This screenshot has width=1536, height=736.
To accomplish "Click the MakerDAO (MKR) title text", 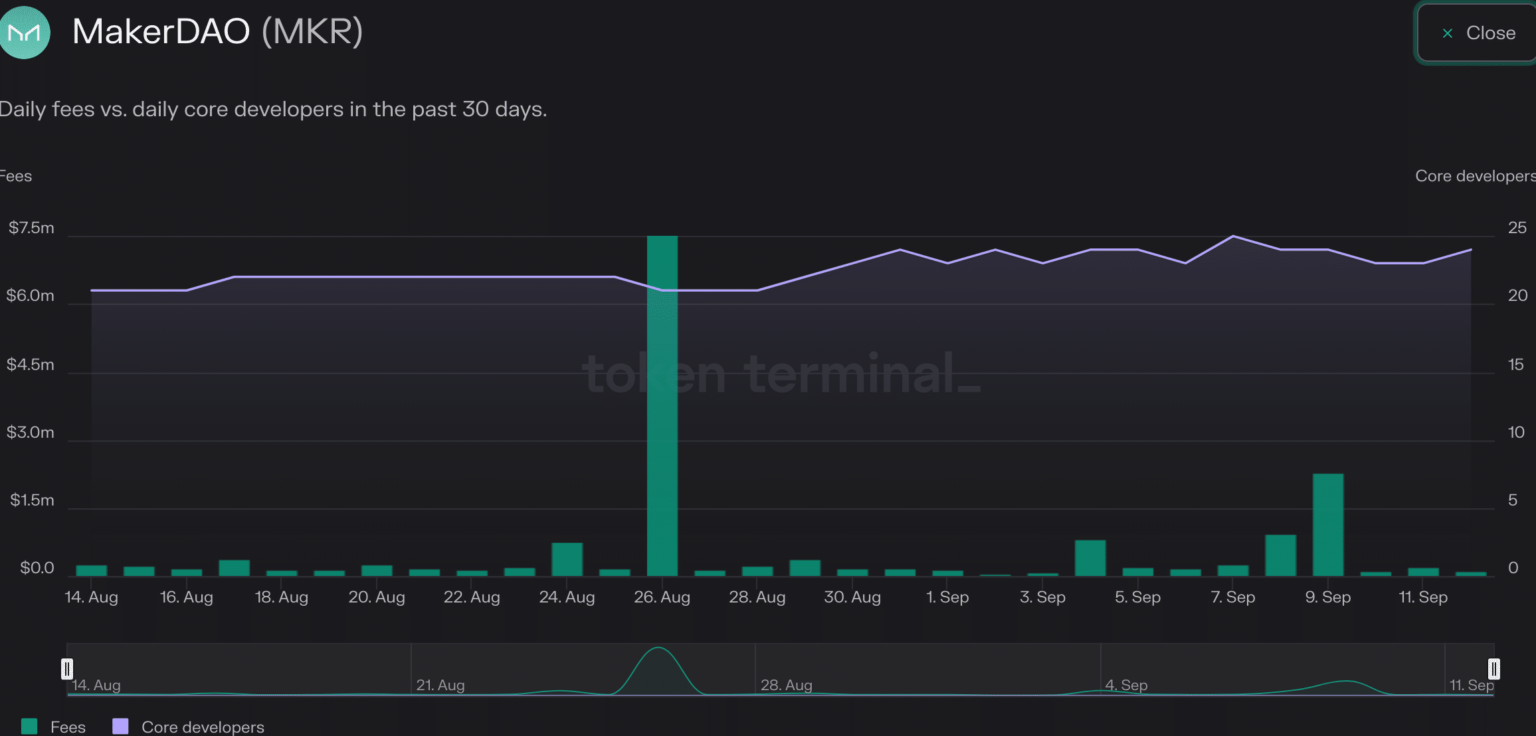I will [217, 33].
